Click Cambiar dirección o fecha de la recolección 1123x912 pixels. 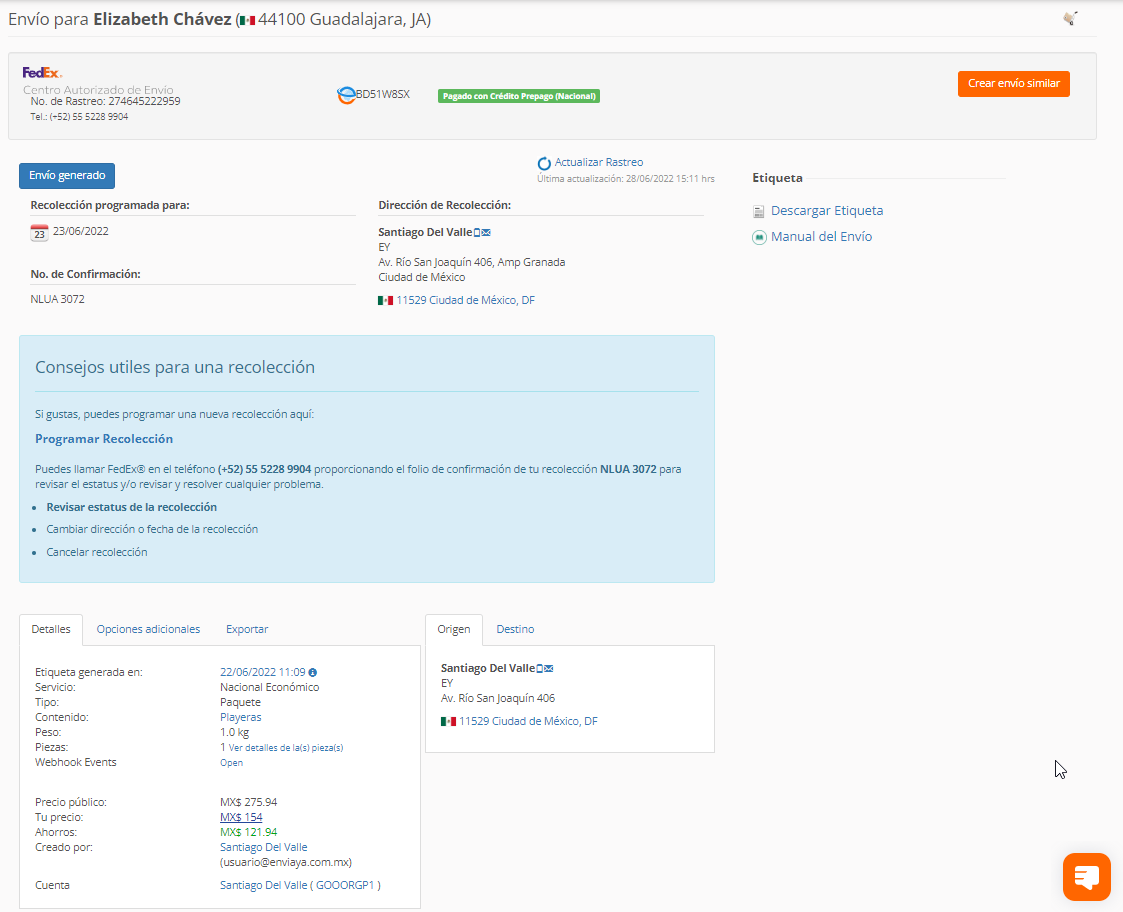[x=152, y=529]
